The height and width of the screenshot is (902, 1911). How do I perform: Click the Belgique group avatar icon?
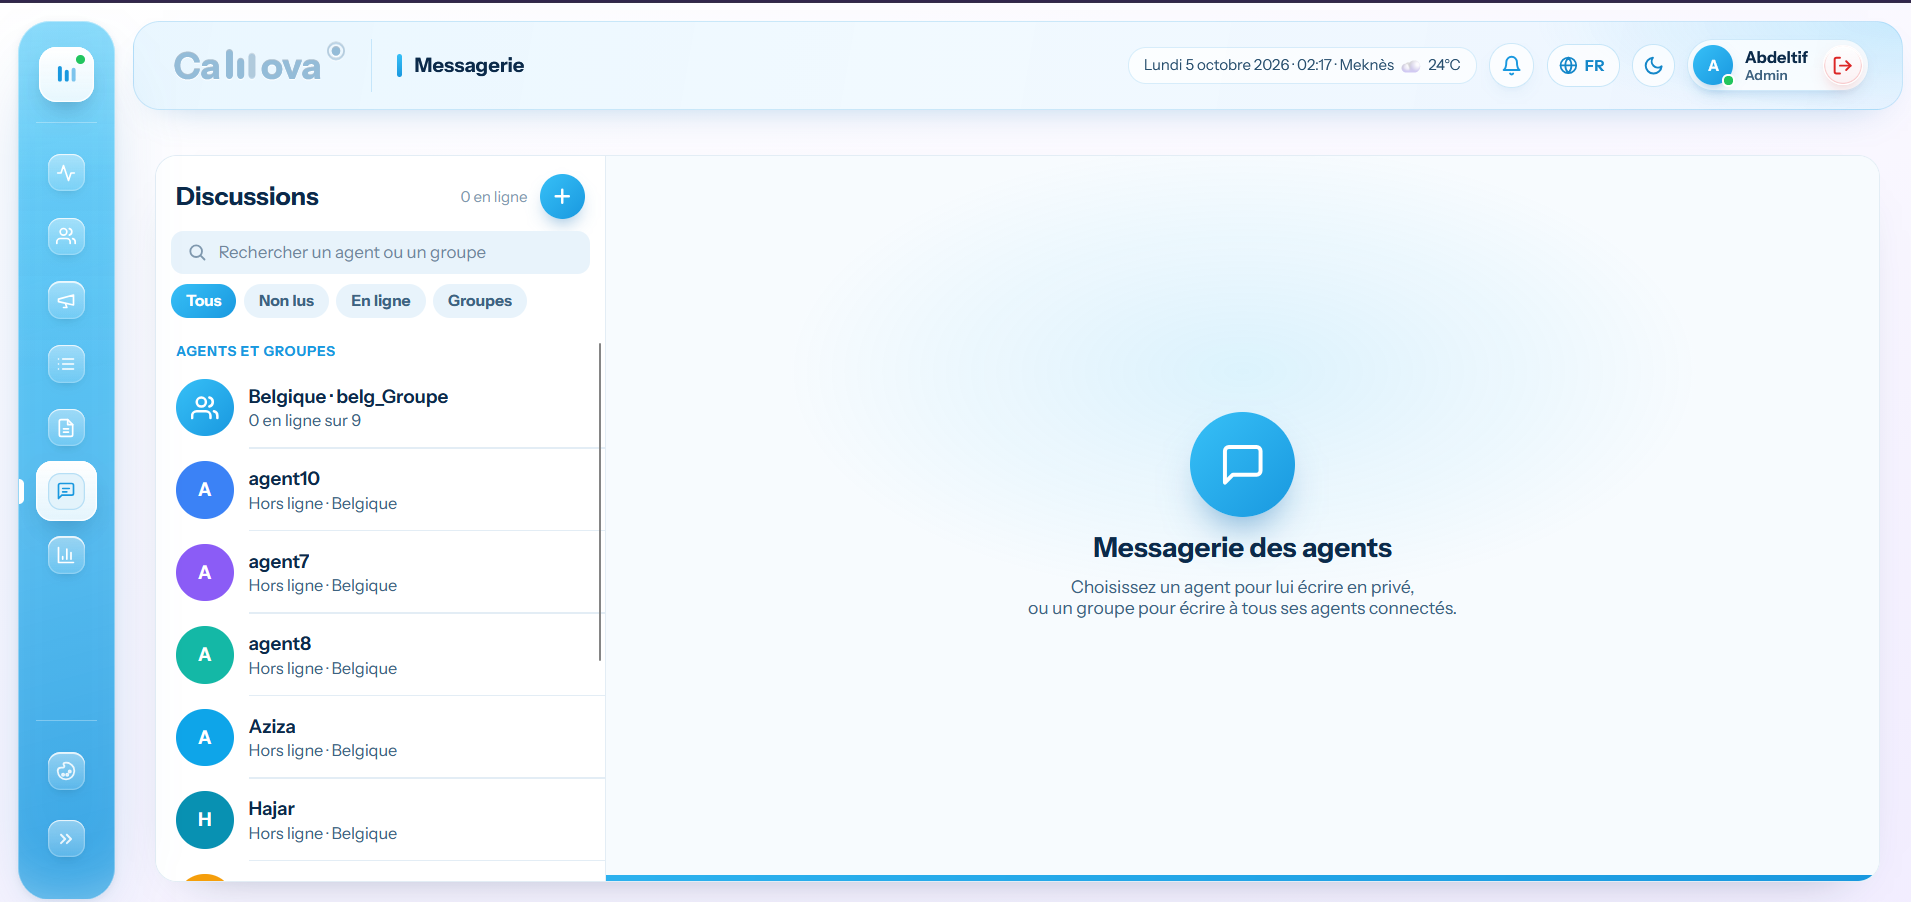tap(205, 408)
